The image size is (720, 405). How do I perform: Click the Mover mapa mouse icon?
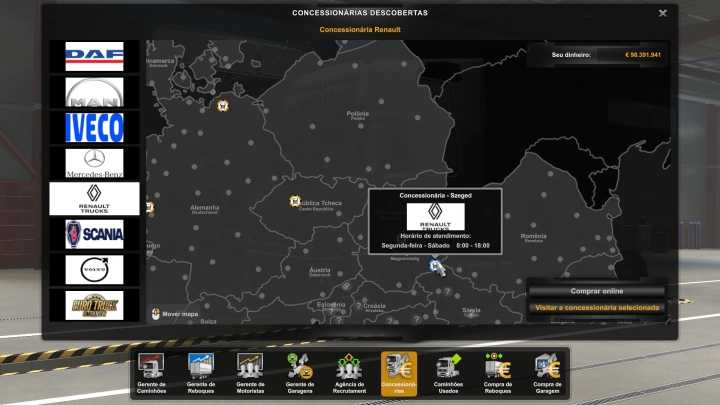pos(156,314)
